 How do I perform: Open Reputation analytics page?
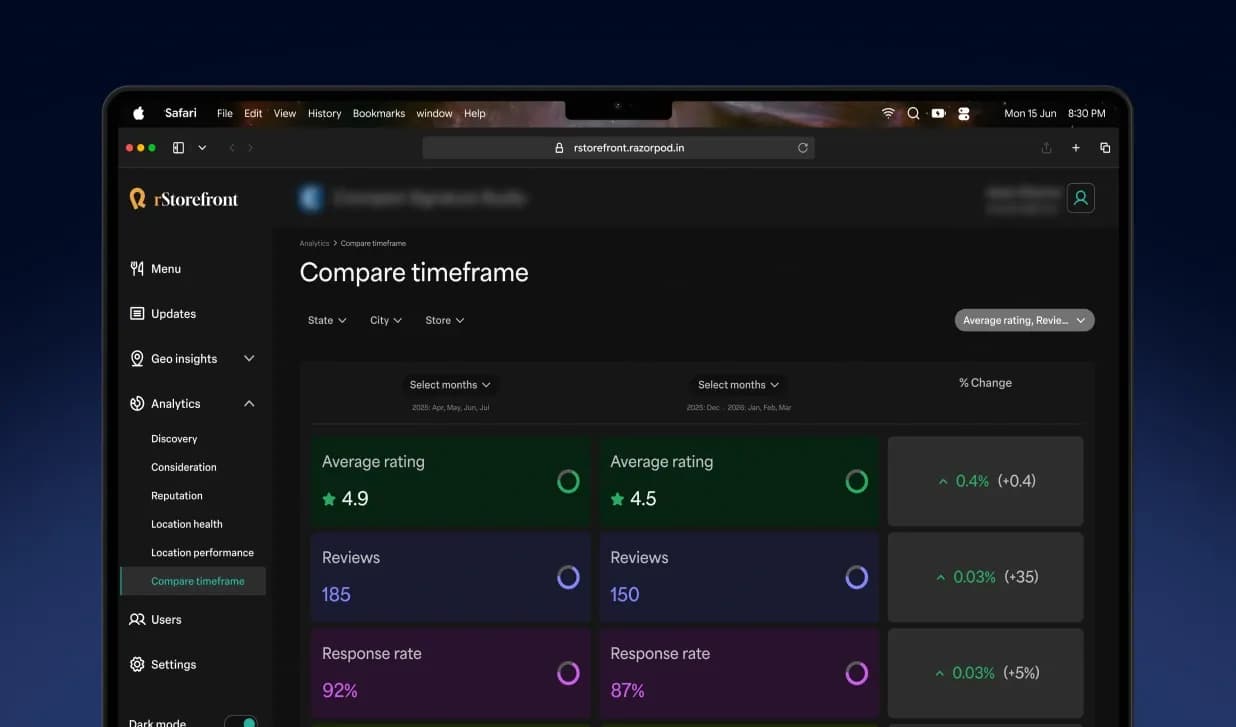[x=177, y=496]
